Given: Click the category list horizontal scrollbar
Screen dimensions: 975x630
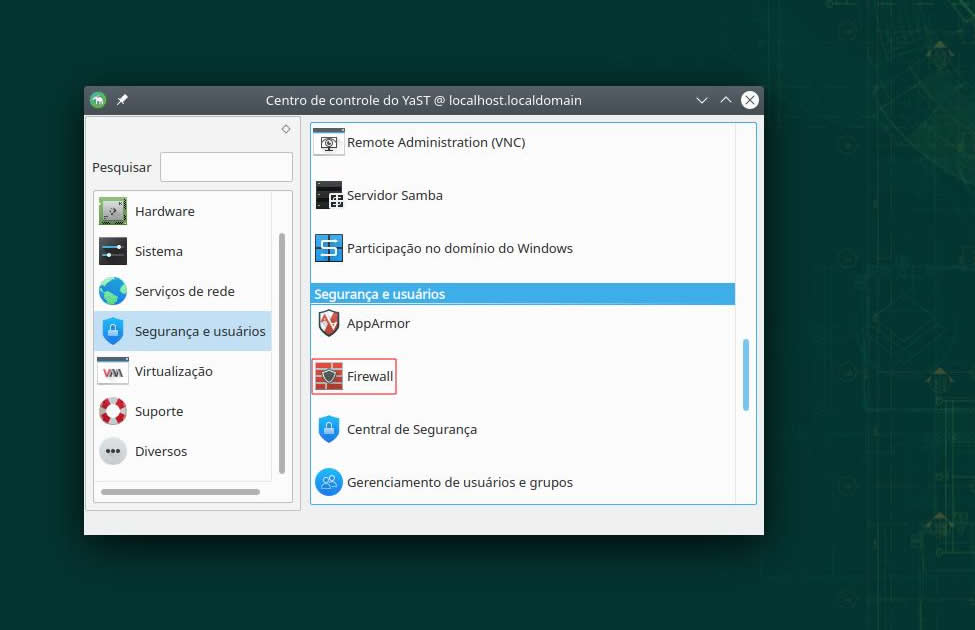Looking at the screenshot, I should coord(180,492).
